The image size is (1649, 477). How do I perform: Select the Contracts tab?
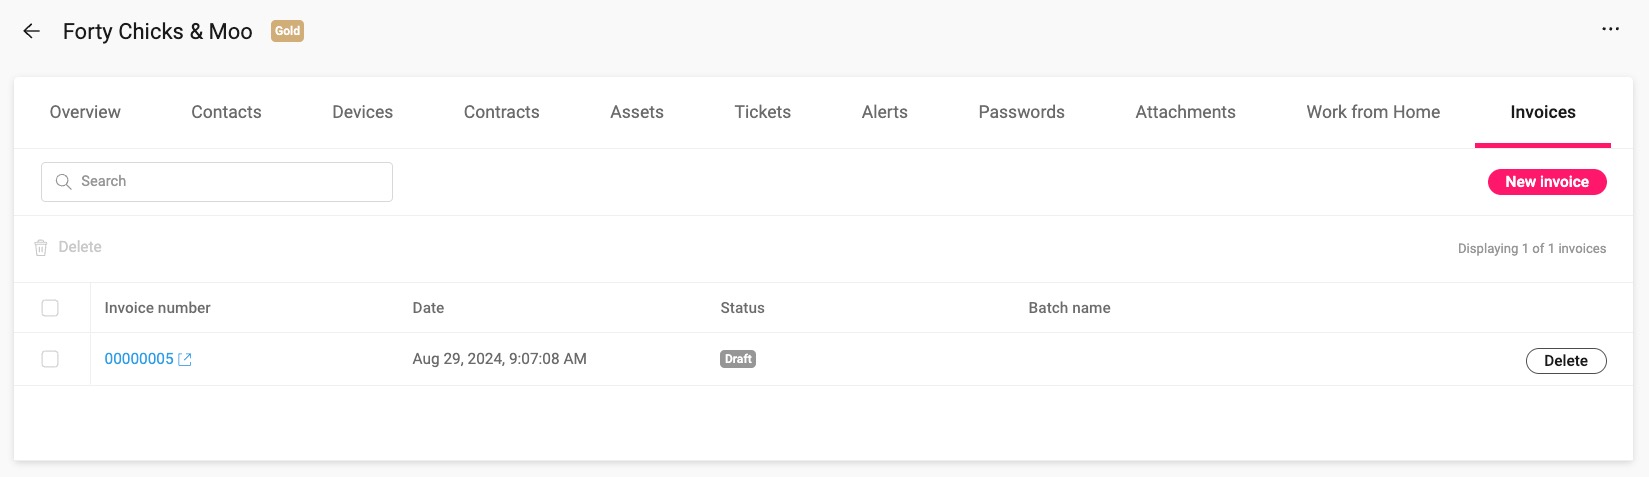[x=501, y=112]
